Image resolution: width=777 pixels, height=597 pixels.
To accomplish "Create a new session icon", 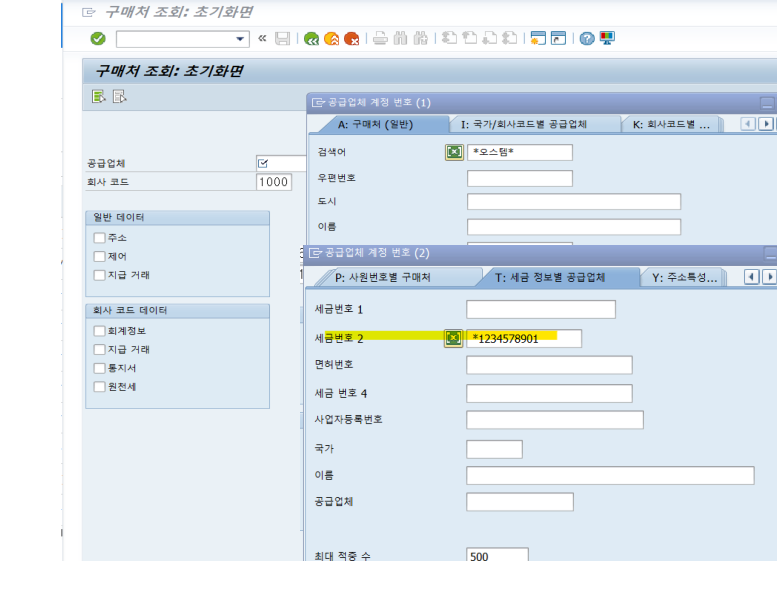I will coord(538,38).
